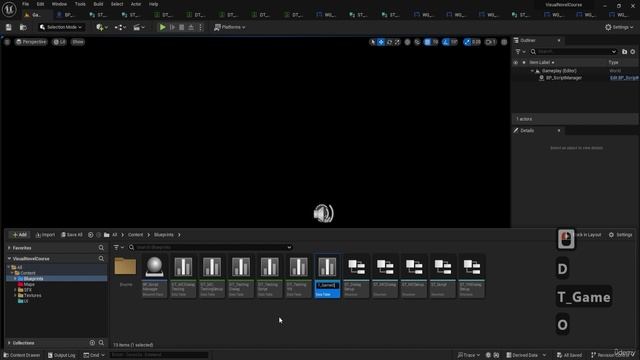Open the Blueprints toolbar dropdown
This screenshot has width=640, height=360.
tap(120, 27)
